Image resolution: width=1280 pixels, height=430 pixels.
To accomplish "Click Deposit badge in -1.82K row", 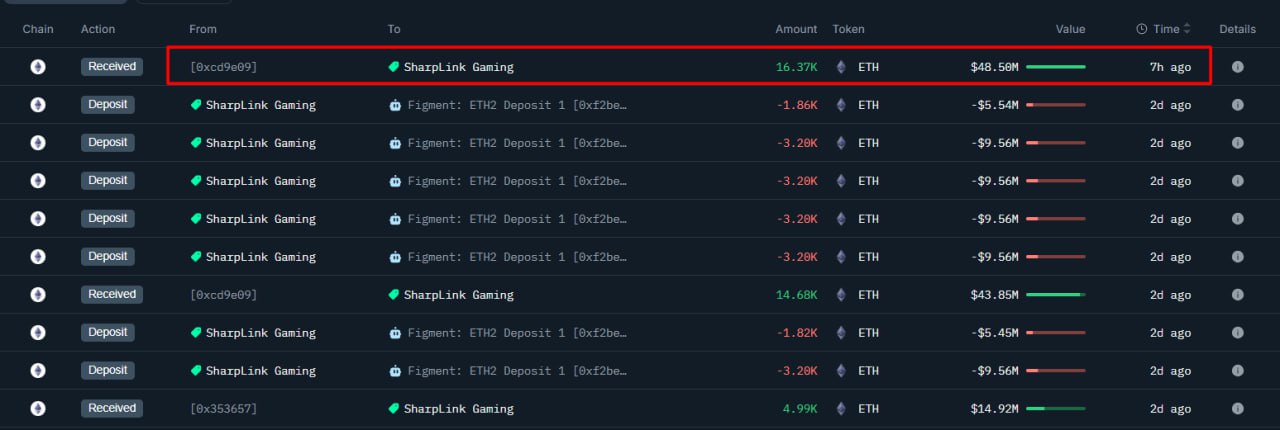I will (x=107, y=333).
